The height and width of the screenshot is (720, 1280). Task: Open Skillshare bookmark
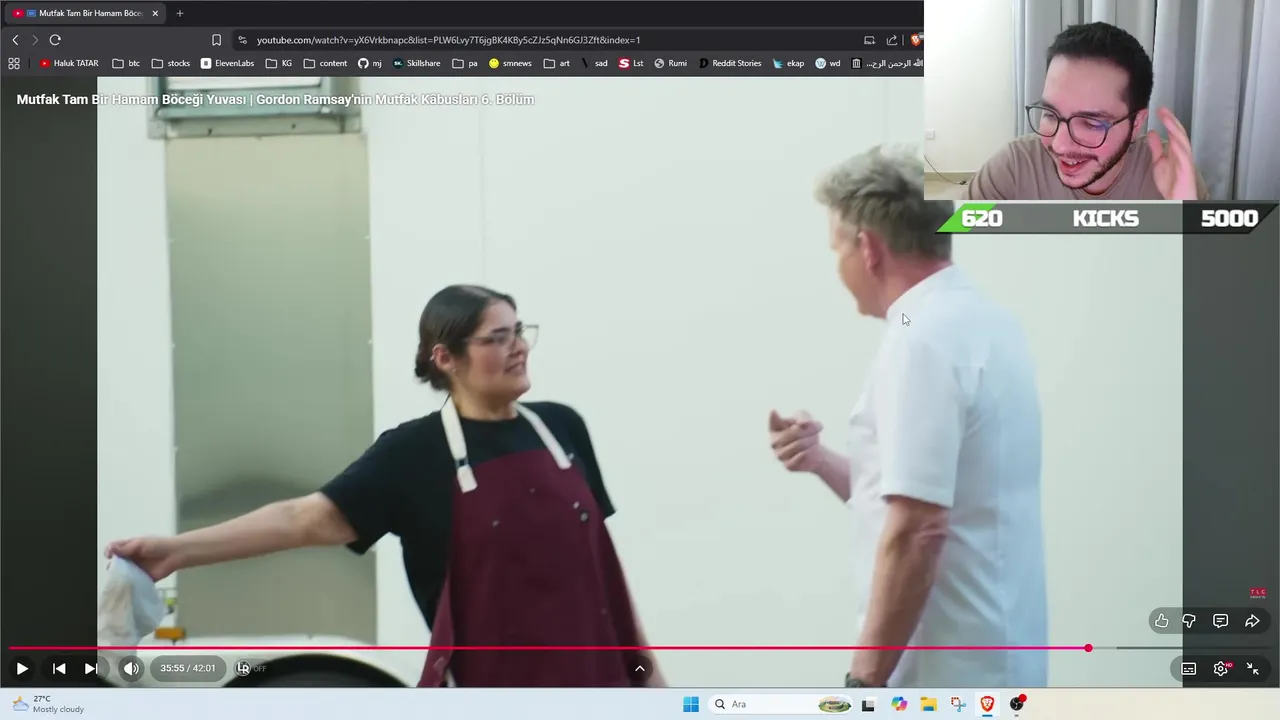(416, 63)
